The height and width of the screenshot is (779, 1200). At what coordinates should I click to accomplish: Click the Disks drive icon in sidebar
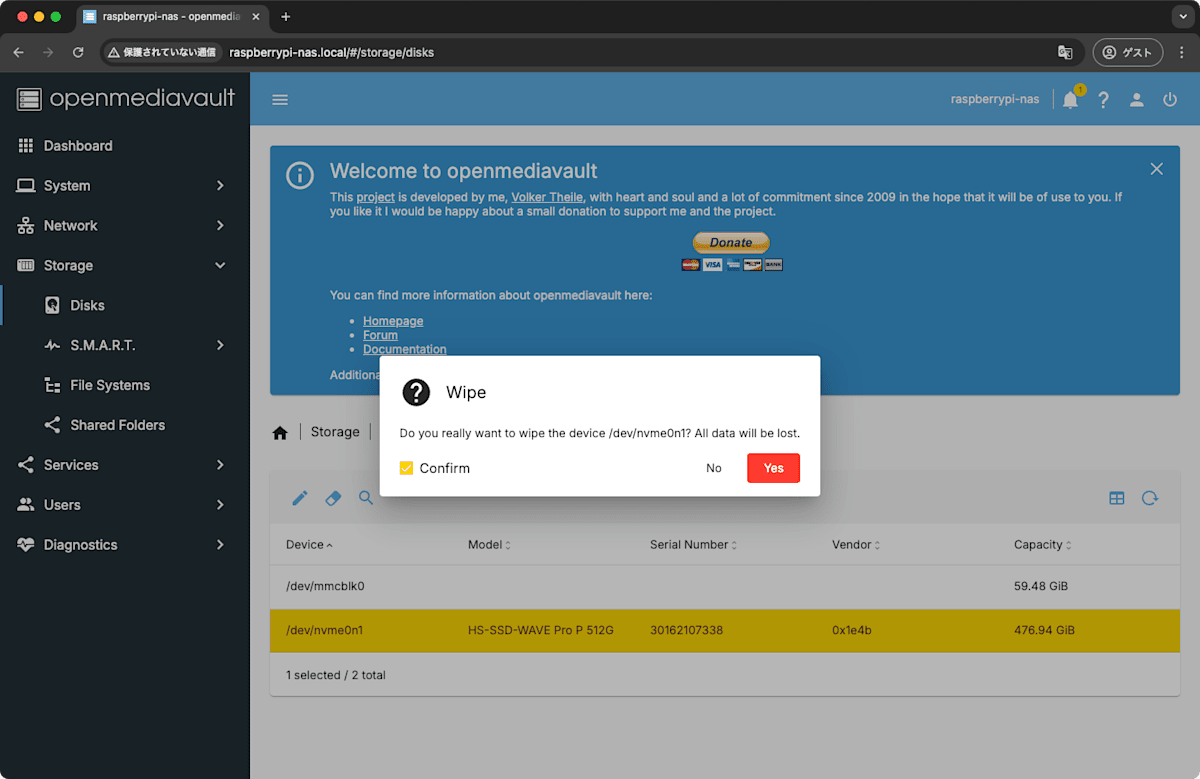[x=53, y=306]
